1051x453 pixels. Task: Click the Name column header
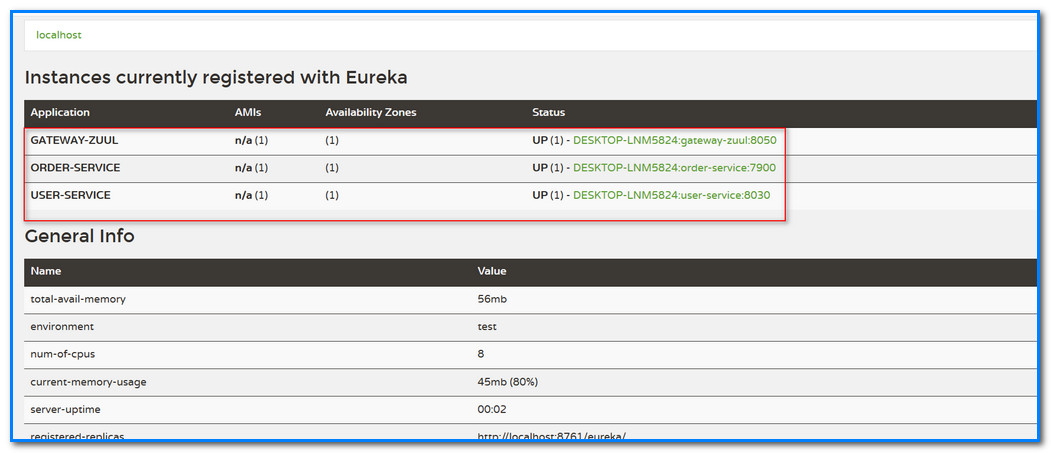click(x=46, y=271)
